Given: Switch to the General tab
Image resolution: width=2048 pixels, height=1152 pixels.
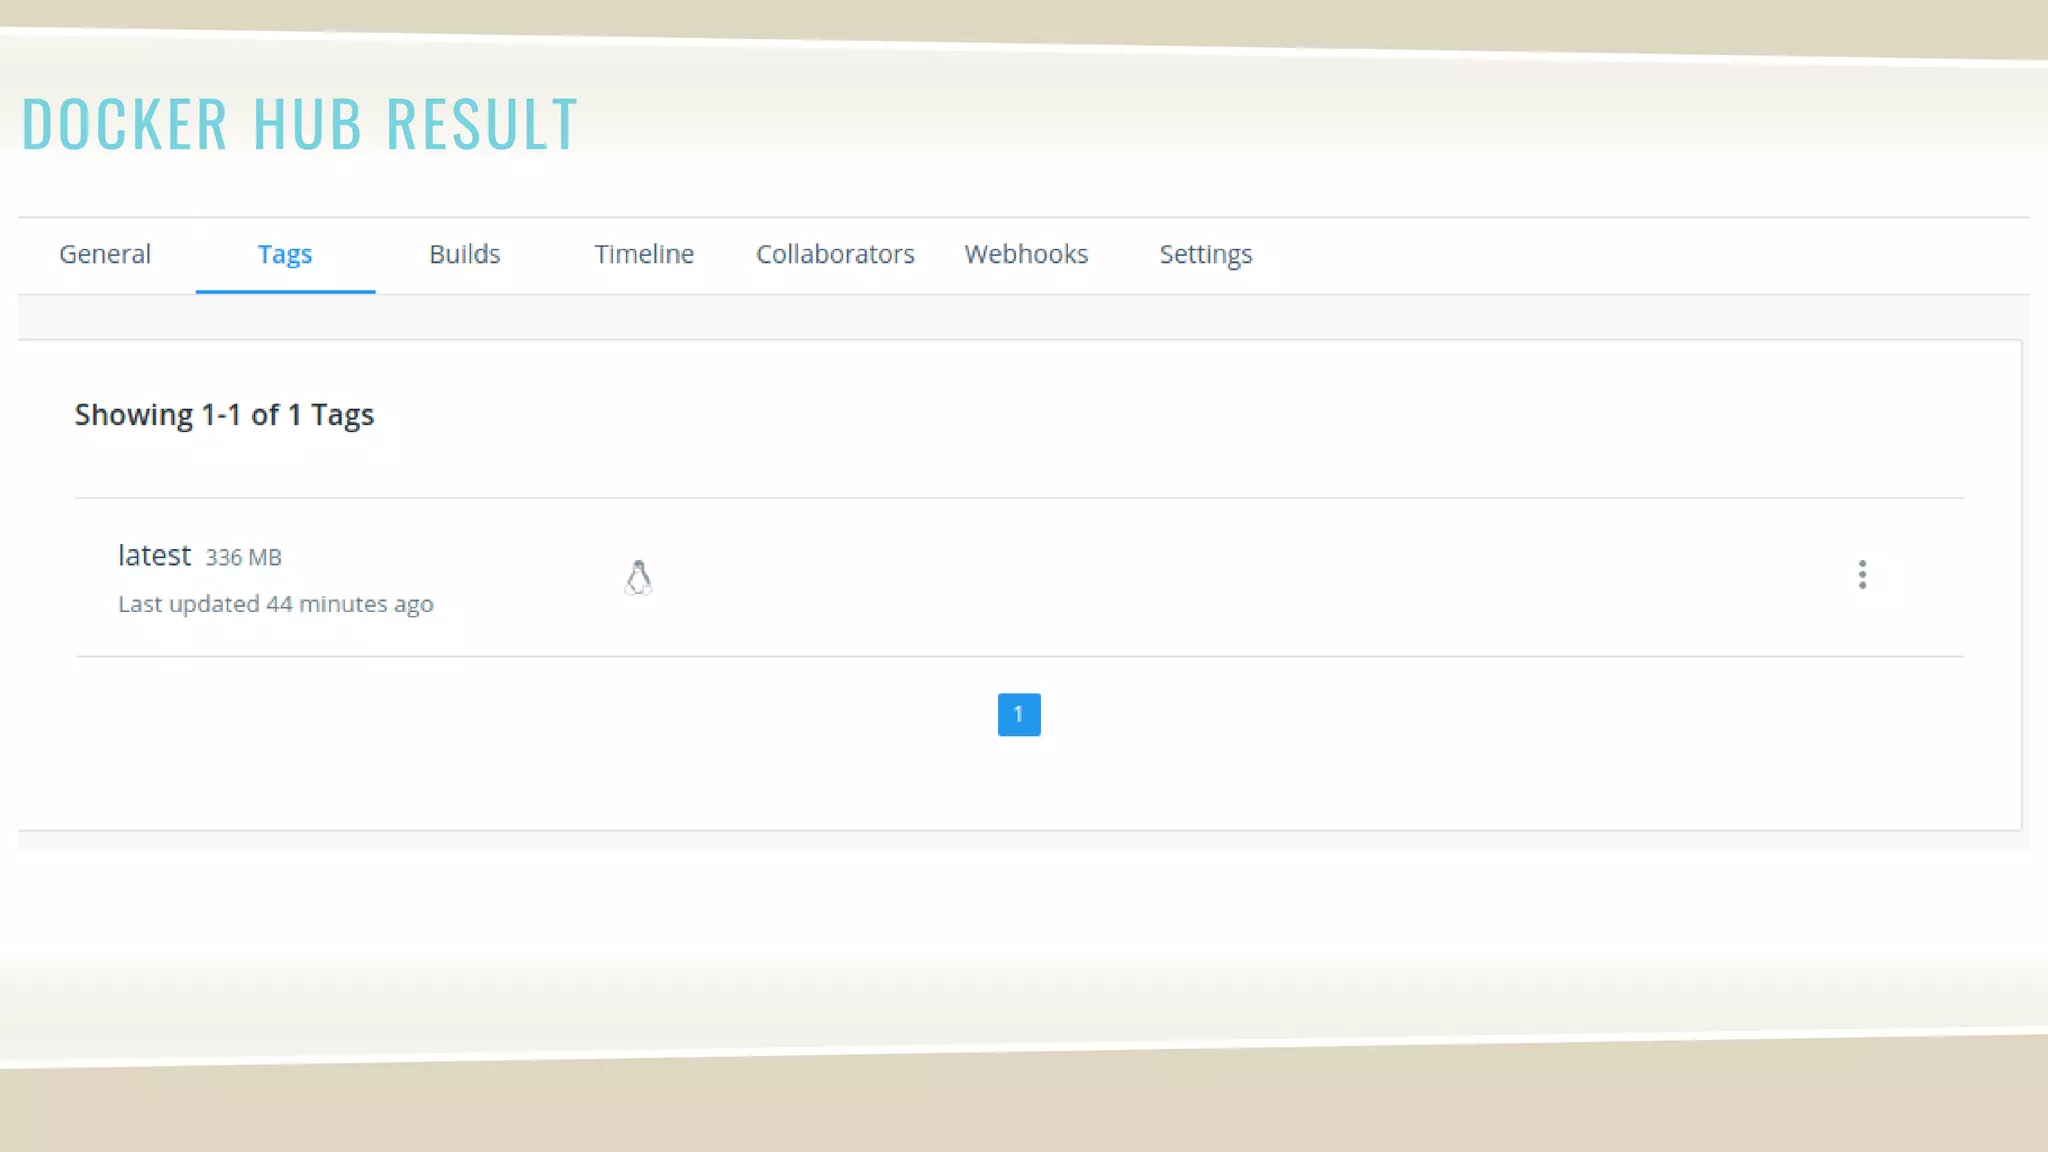Looking at the screenshot, I should pos(105,254).
